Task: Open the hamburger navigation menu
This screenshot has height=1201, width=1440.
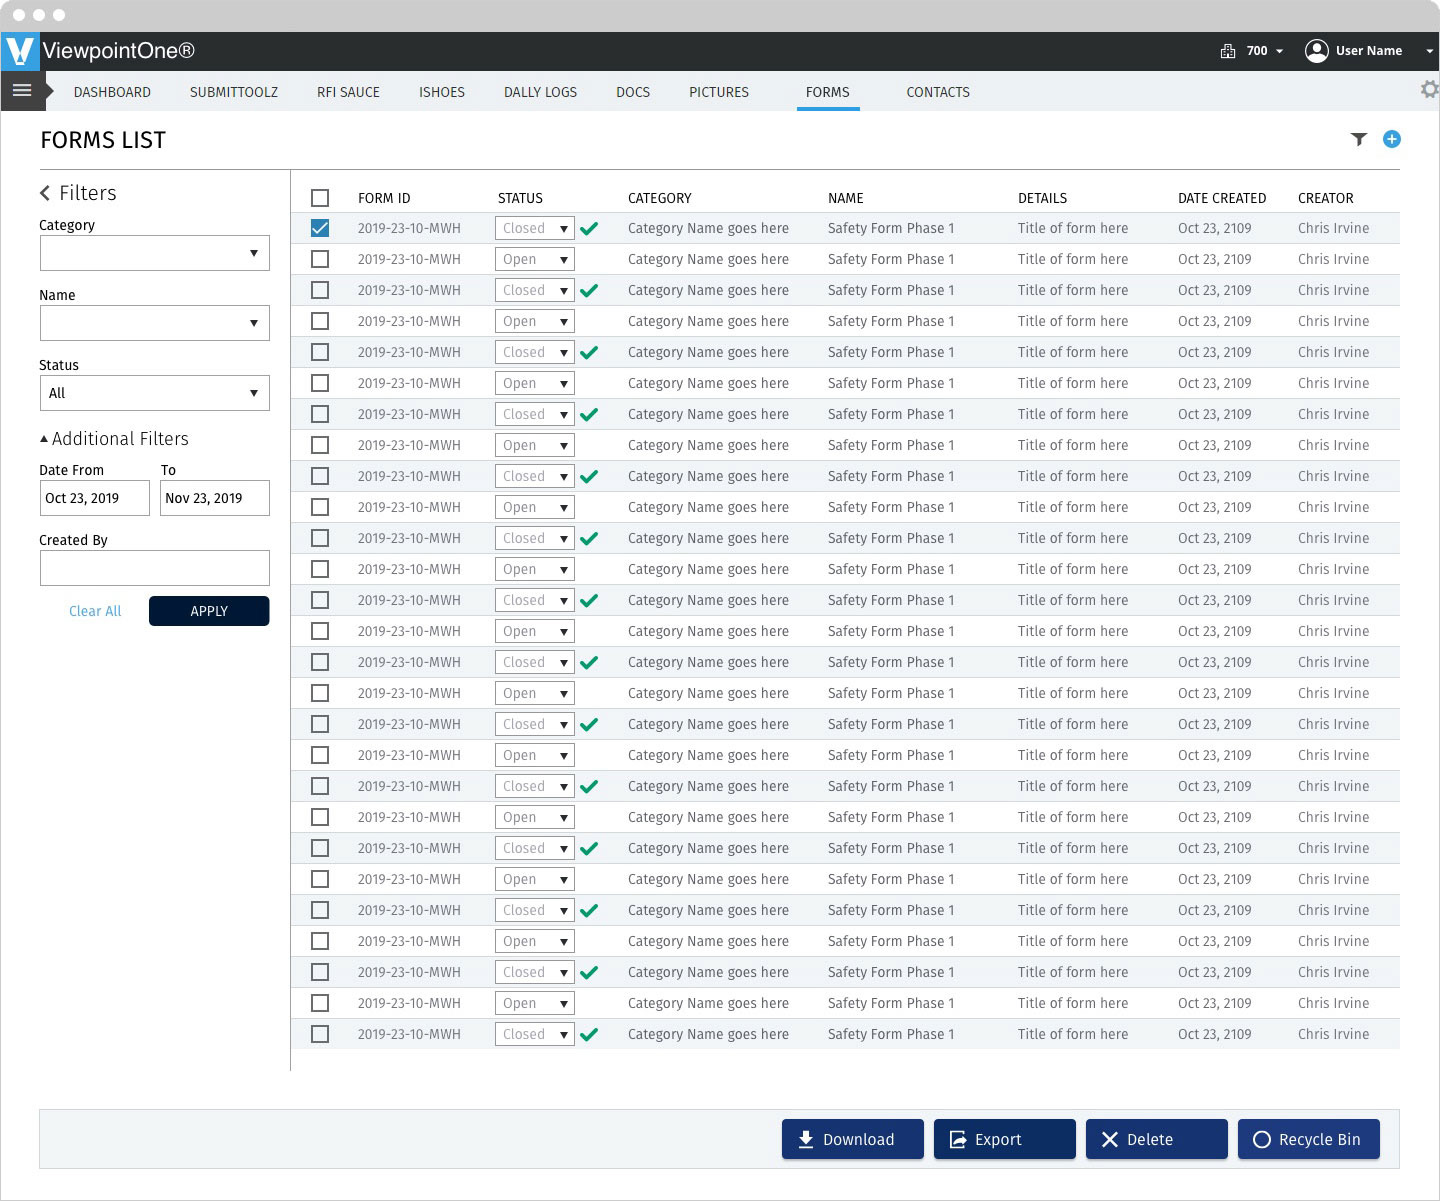Action: [x=22, y=90]
